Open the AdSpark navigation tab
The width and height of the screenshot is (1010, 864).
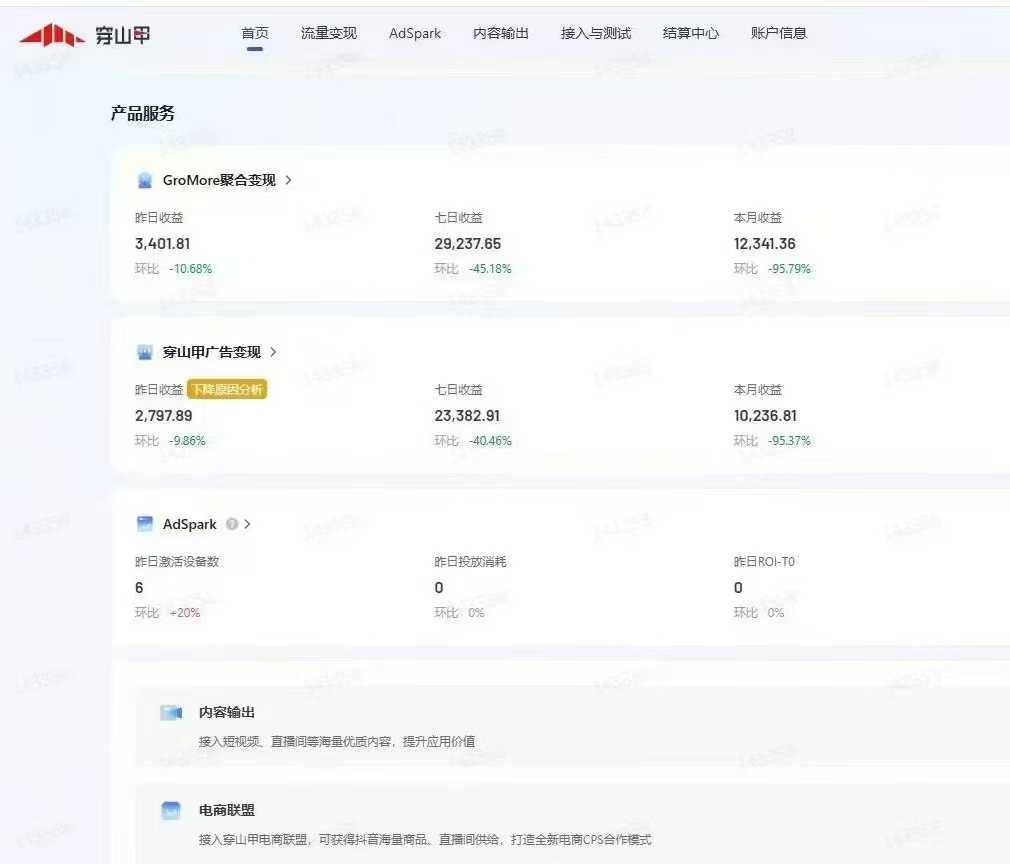pyautogui.click(x=415, y=33)
